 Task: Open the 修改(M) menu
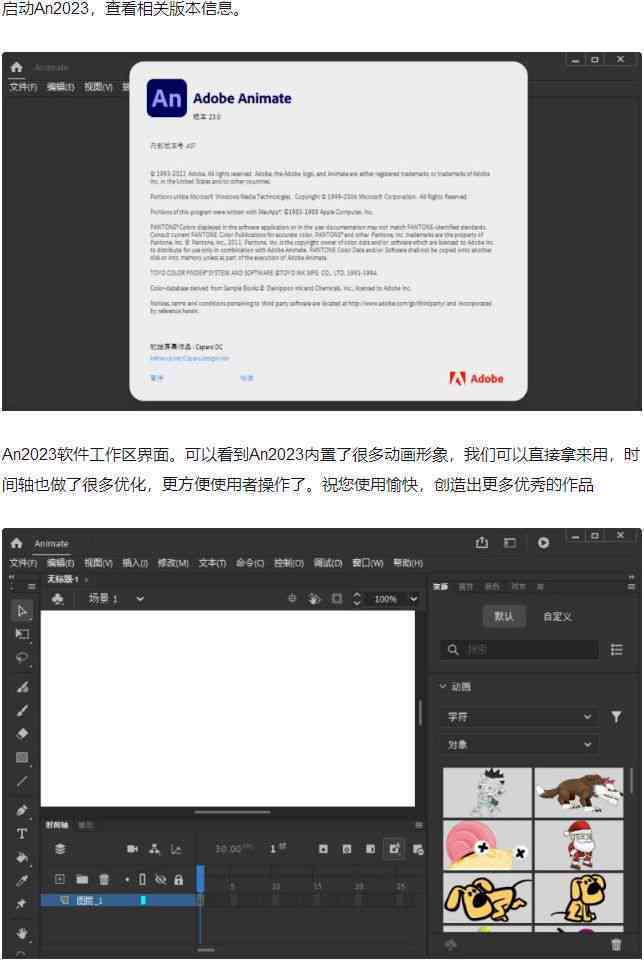click(x=173, y=563)
